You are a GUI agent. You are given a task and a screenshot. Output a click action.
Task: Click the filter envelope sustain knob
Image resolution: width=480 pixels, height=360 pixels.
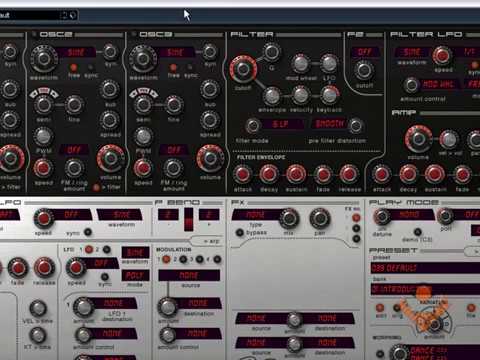pos(296,174)
